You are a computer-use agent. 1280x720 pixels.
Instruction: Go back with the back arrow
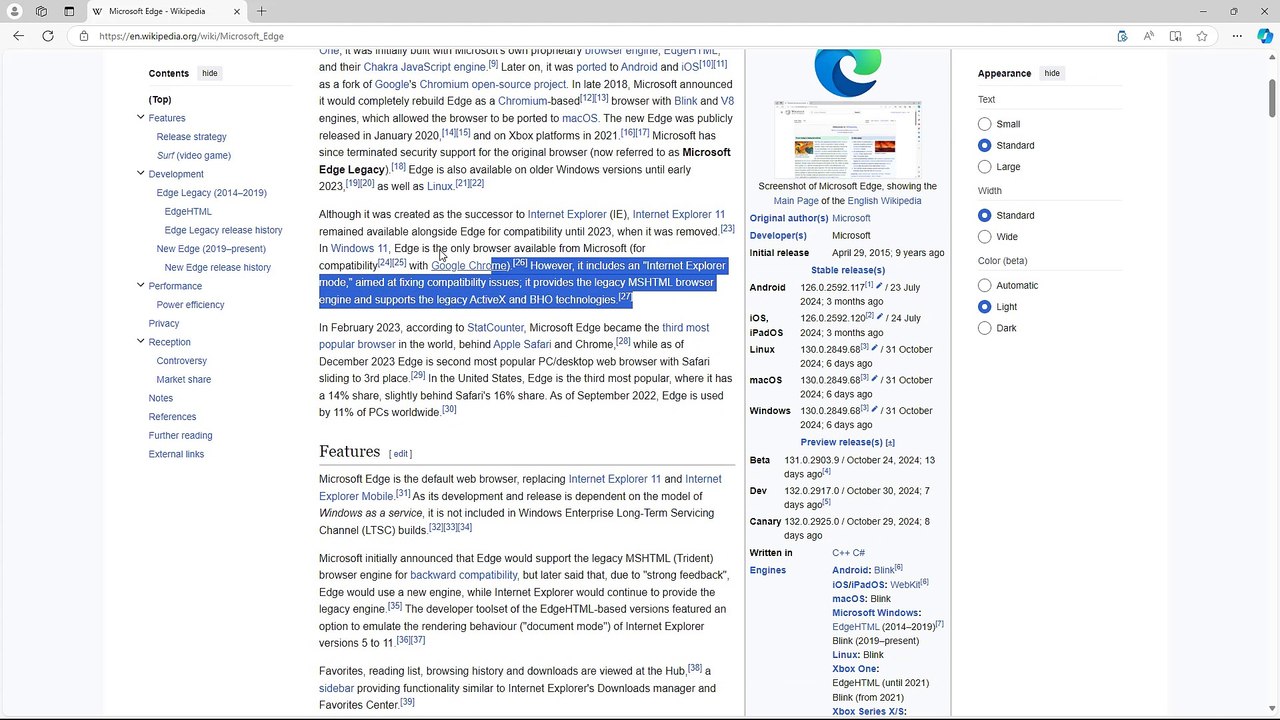coord(18,36)
